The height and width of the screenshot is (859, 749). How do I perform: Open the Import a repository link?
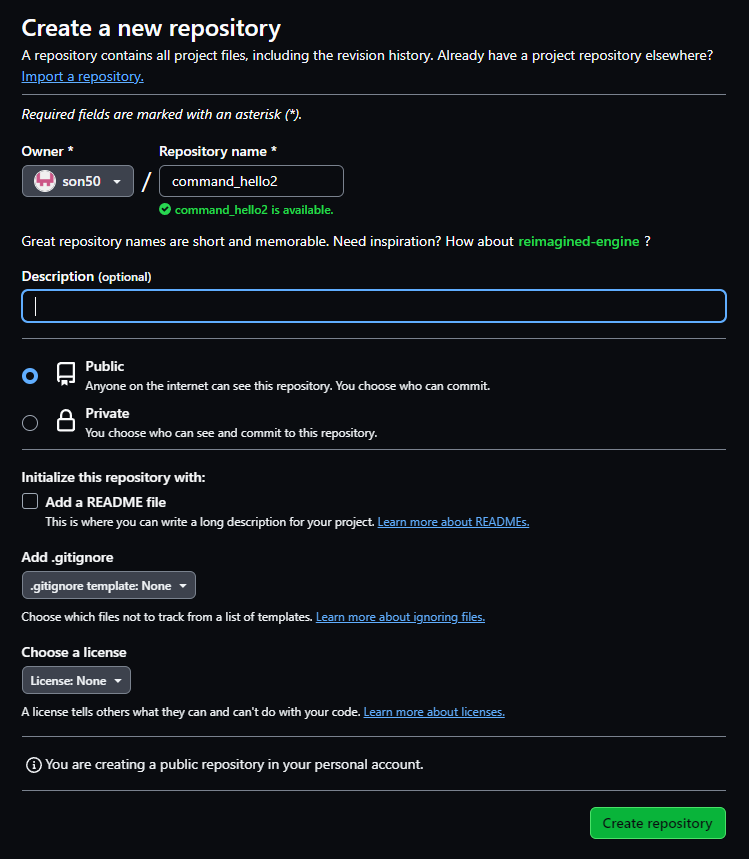tap(83, 76)
